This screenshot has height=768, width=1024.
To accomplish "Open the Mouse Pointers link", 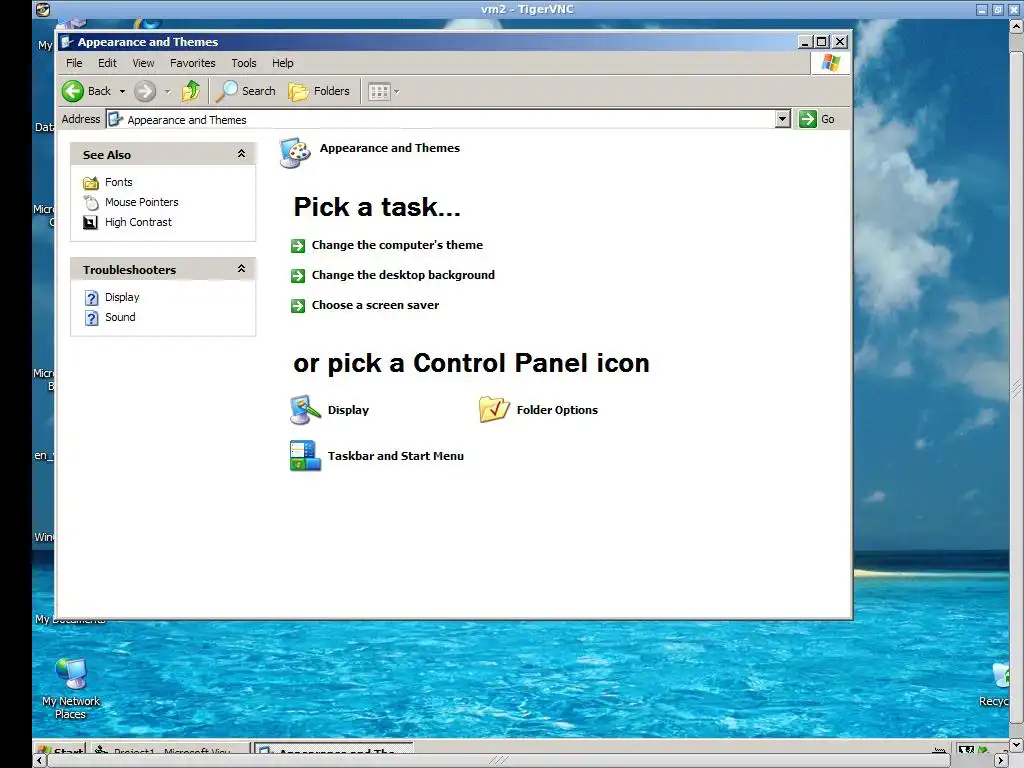I will click(142, 202).
